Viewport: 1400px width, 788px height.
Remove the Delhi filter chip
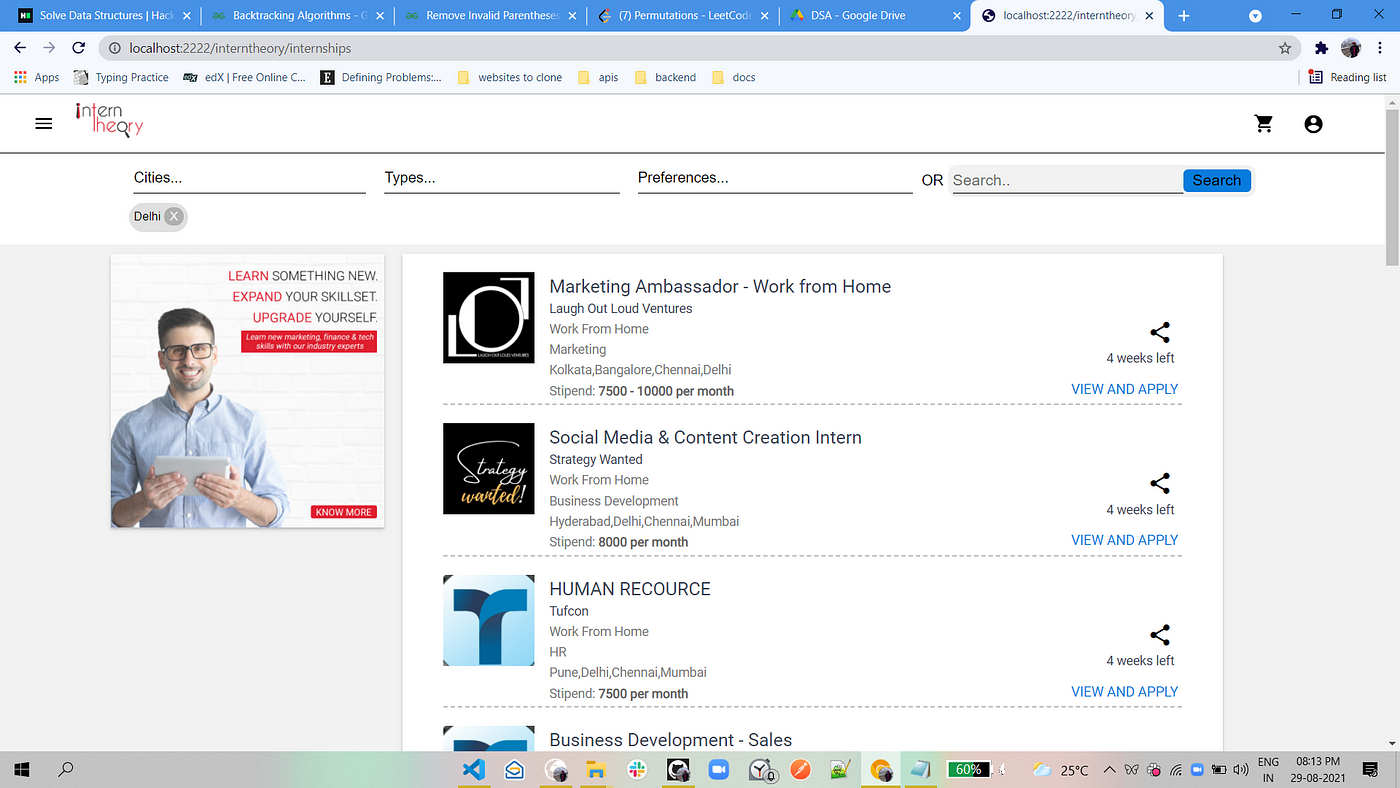[174, 216]
